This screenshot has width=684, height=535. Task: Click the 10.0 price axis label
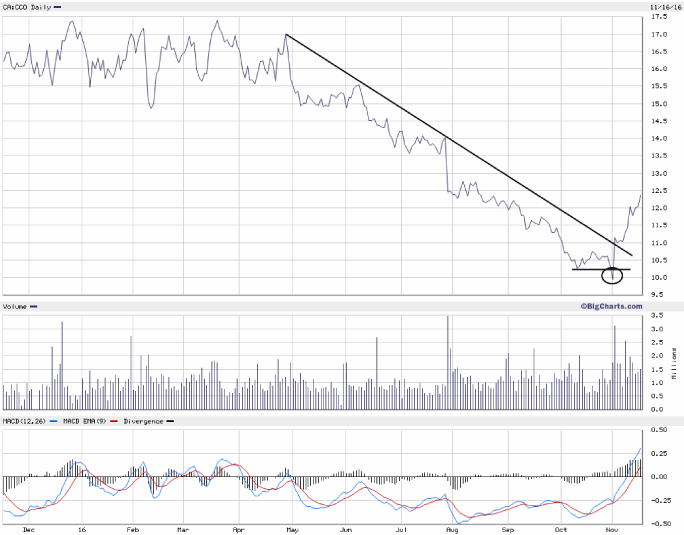[x=659, y=277]
